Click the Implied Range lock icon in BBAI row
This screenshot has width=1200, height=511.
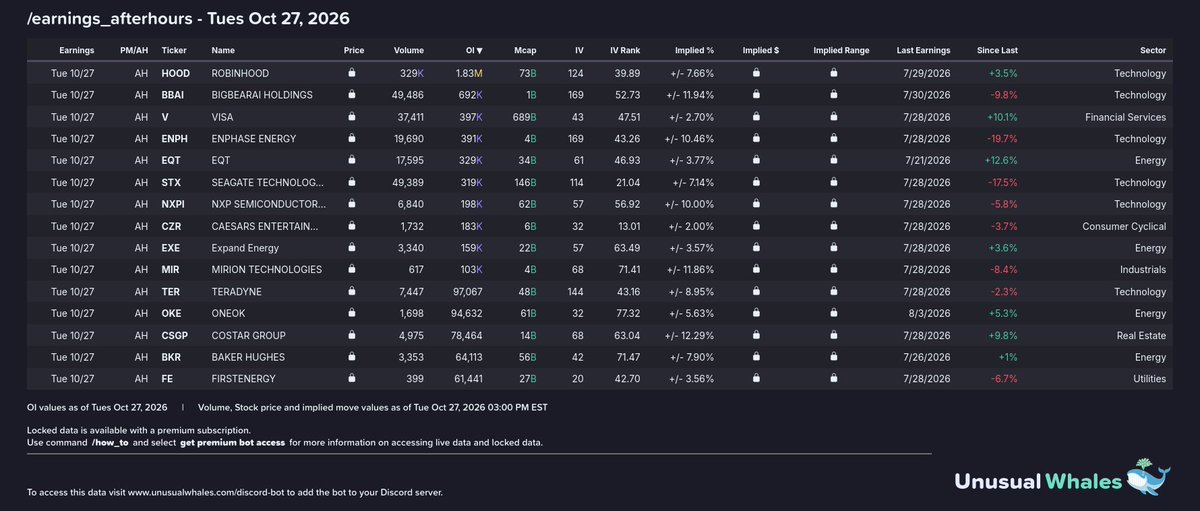833,95
